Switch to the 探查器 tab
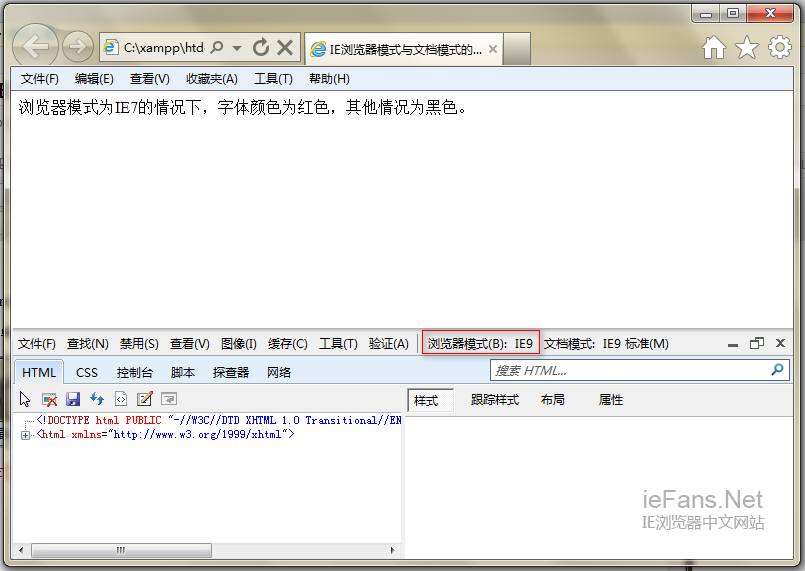 [231, 372]
